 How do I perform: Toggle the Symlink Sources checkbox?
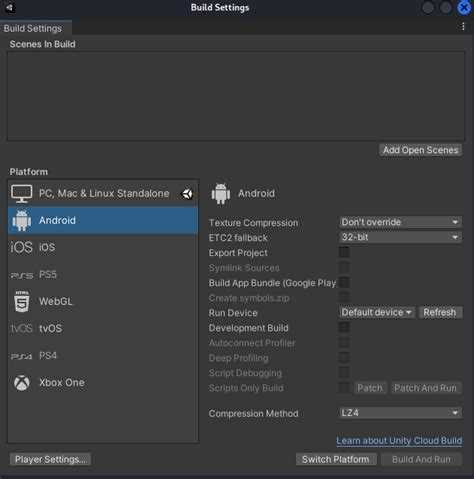click(x=344, y=267)
